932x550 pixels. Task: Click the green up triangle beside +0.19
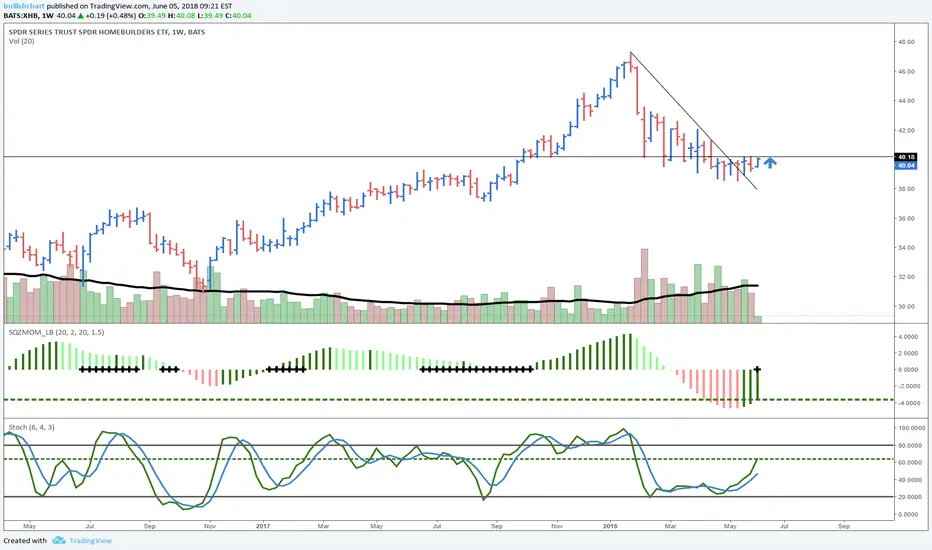coord(80,15)
